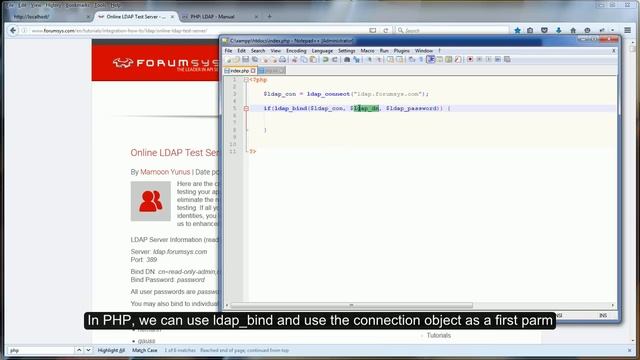The height and width of the screenshot is (360, 640).
Task: Open the Language menu in Notepad++
Action: pyautogui.click(x=322, y=51)
